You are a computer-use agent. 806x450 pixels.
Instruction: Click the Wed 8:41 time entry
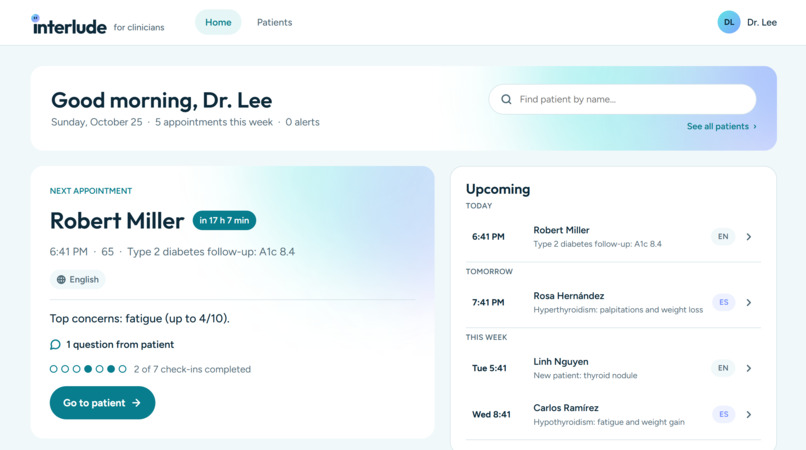click(x=491, y=415)
